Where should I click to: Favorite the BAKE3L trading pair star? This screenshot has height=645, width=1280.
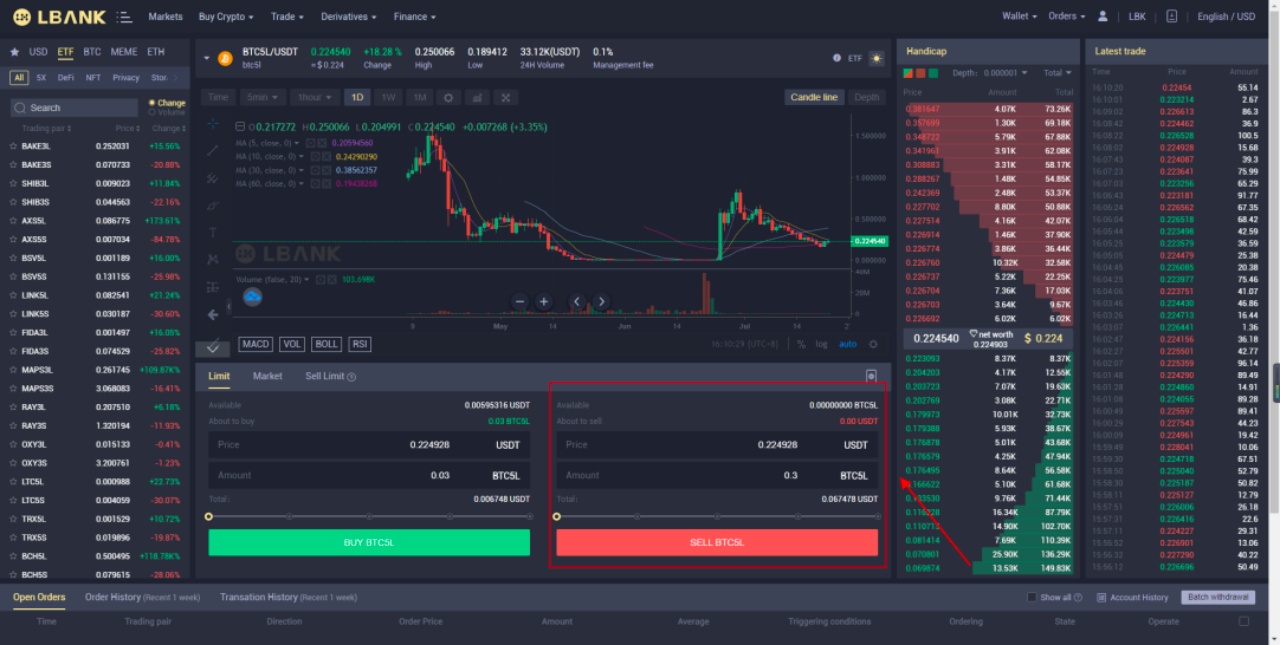[x=13, y=146]
